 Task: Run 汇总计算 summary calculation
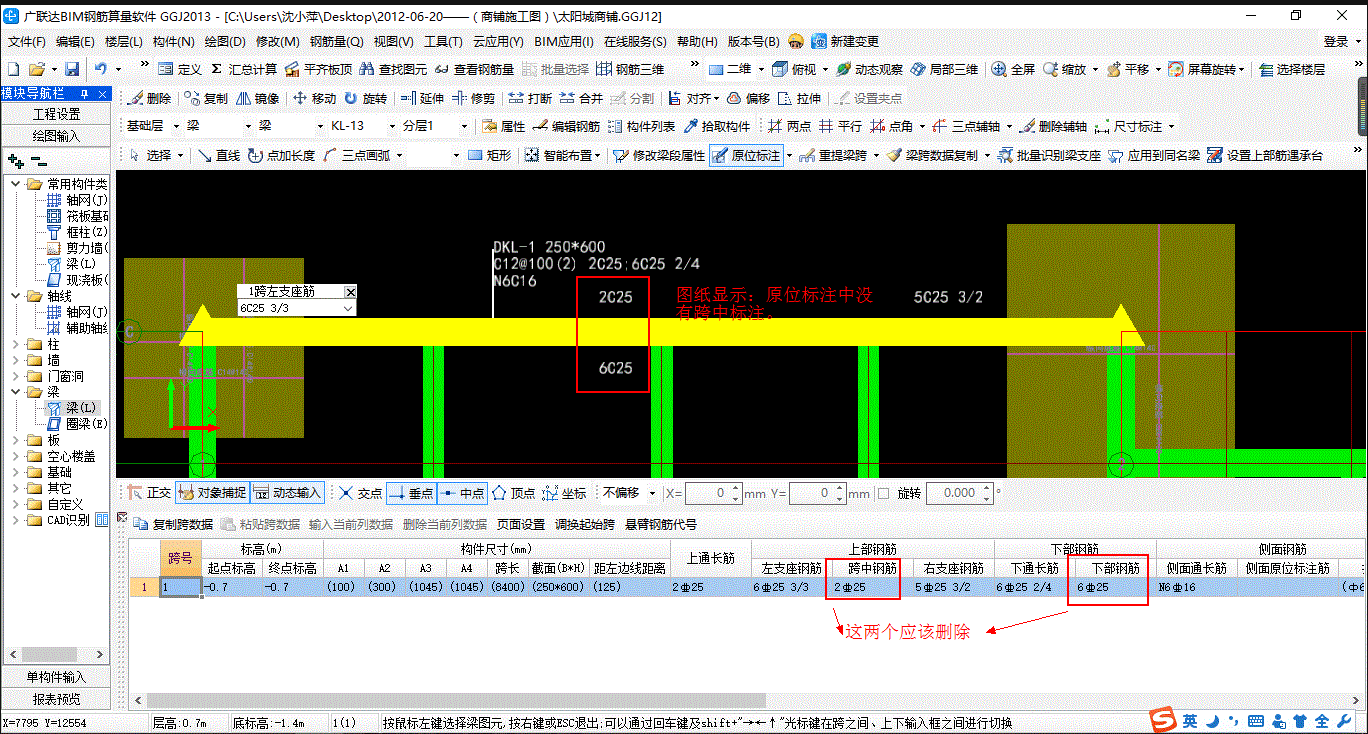tap(243, 69)
